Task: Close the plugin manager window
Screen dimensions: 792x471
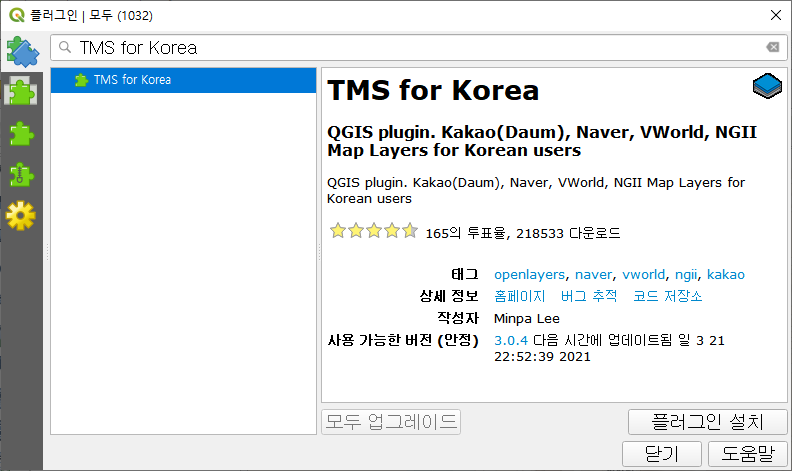Action: click(776, 15)
